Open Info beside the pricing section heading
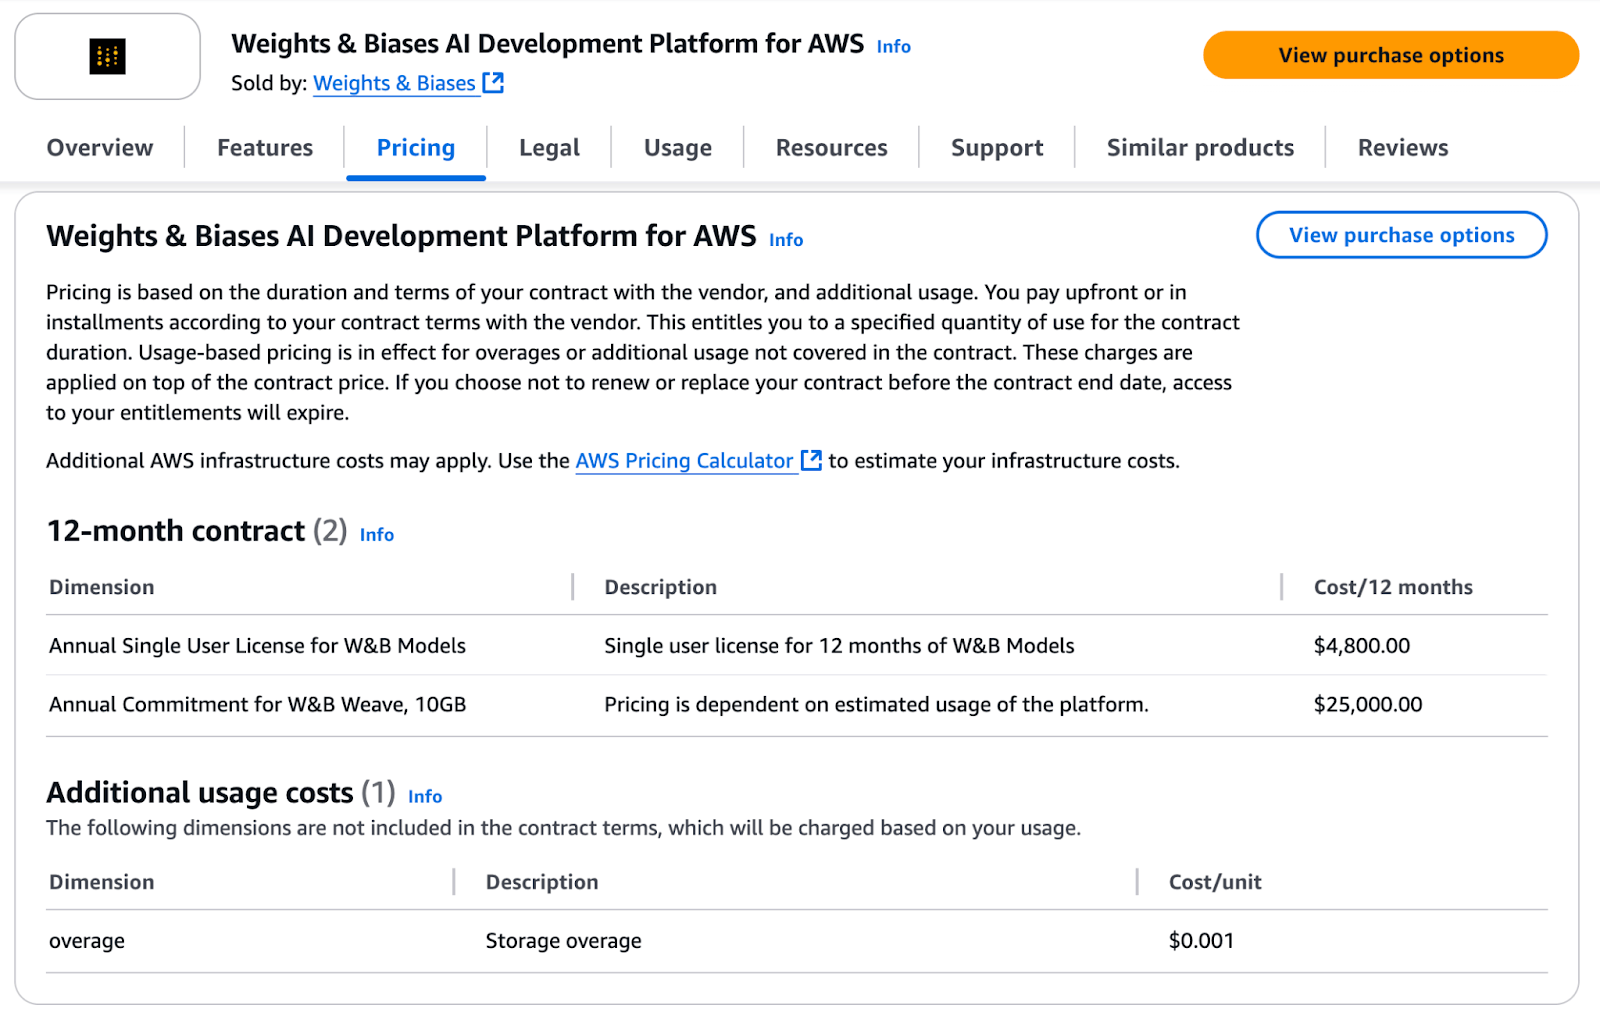1600x1023 pixels. point(785,240)
